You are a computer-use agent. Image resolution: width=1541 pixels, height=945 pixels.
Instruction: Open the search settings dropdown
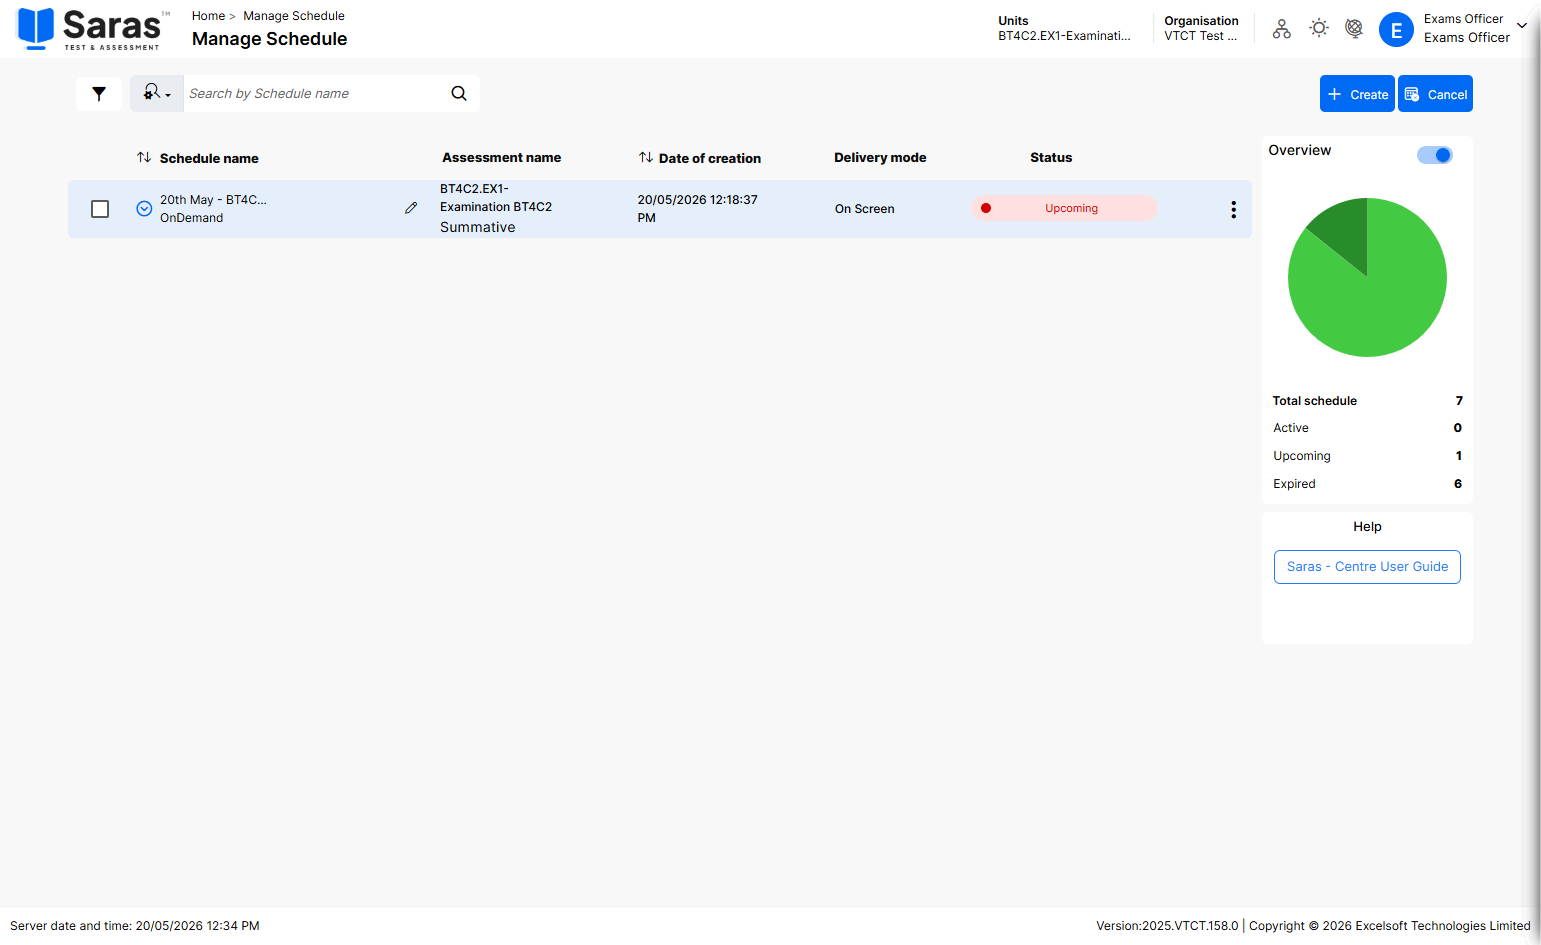(x=157, y=93)
